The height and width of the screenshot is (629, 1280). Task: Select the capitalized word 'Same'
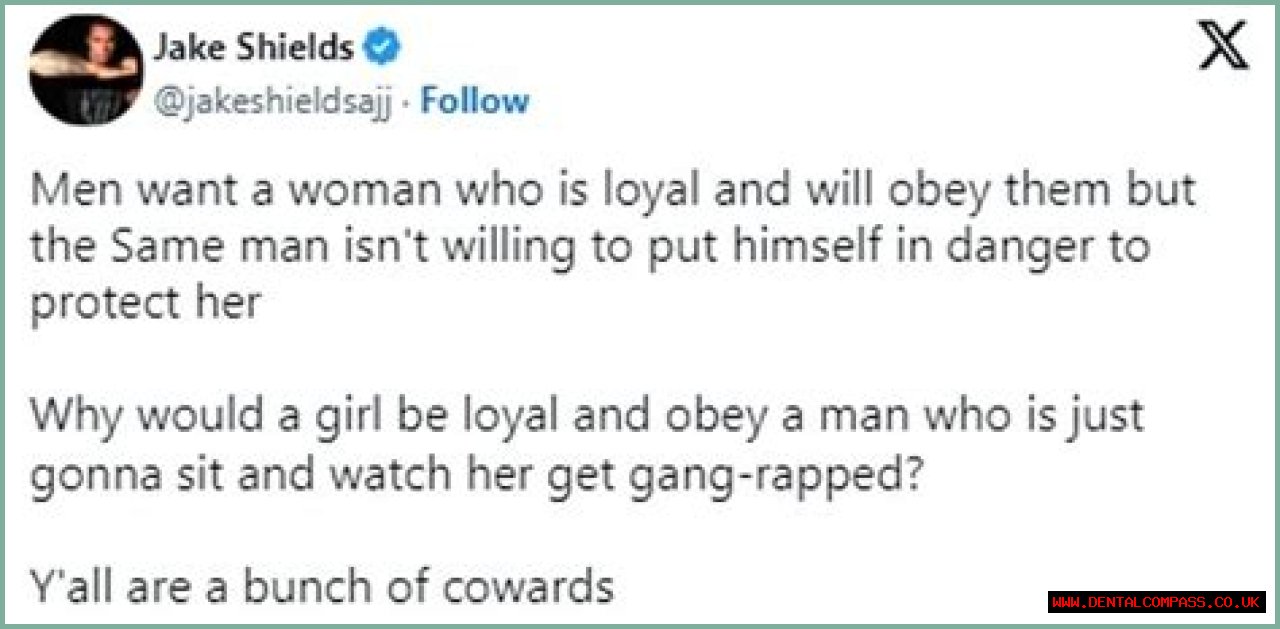tap(158, 248)
